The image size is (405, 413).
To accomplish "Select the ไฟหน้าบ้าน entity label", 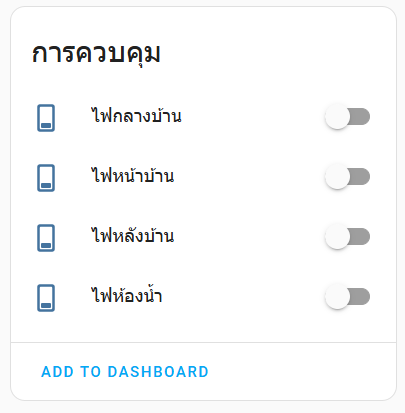I will 133,175.
